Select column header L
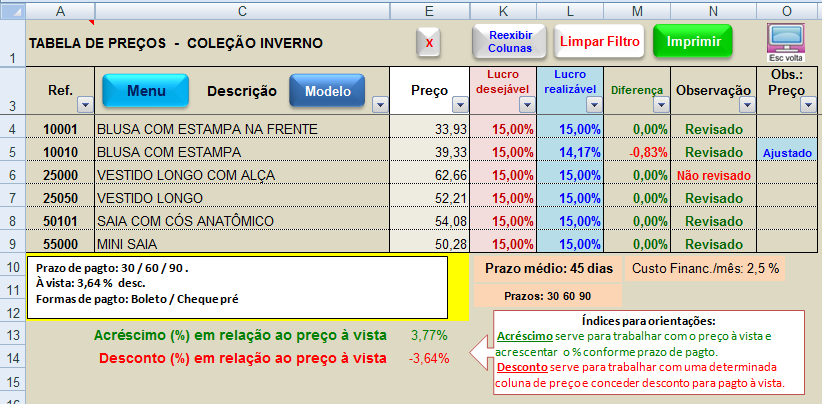This screenshot has width=822, height=404. pos(569,9)
